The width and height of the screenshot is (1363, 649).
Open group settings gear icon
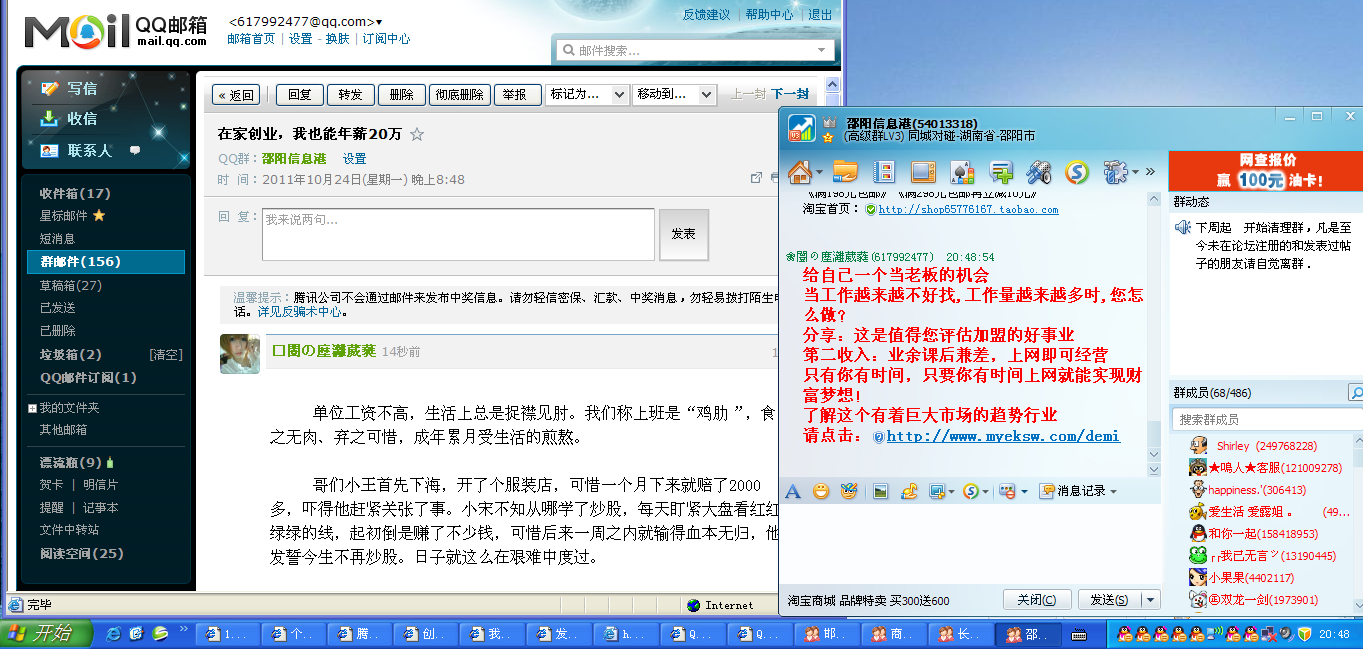(x=1115, y=172)
